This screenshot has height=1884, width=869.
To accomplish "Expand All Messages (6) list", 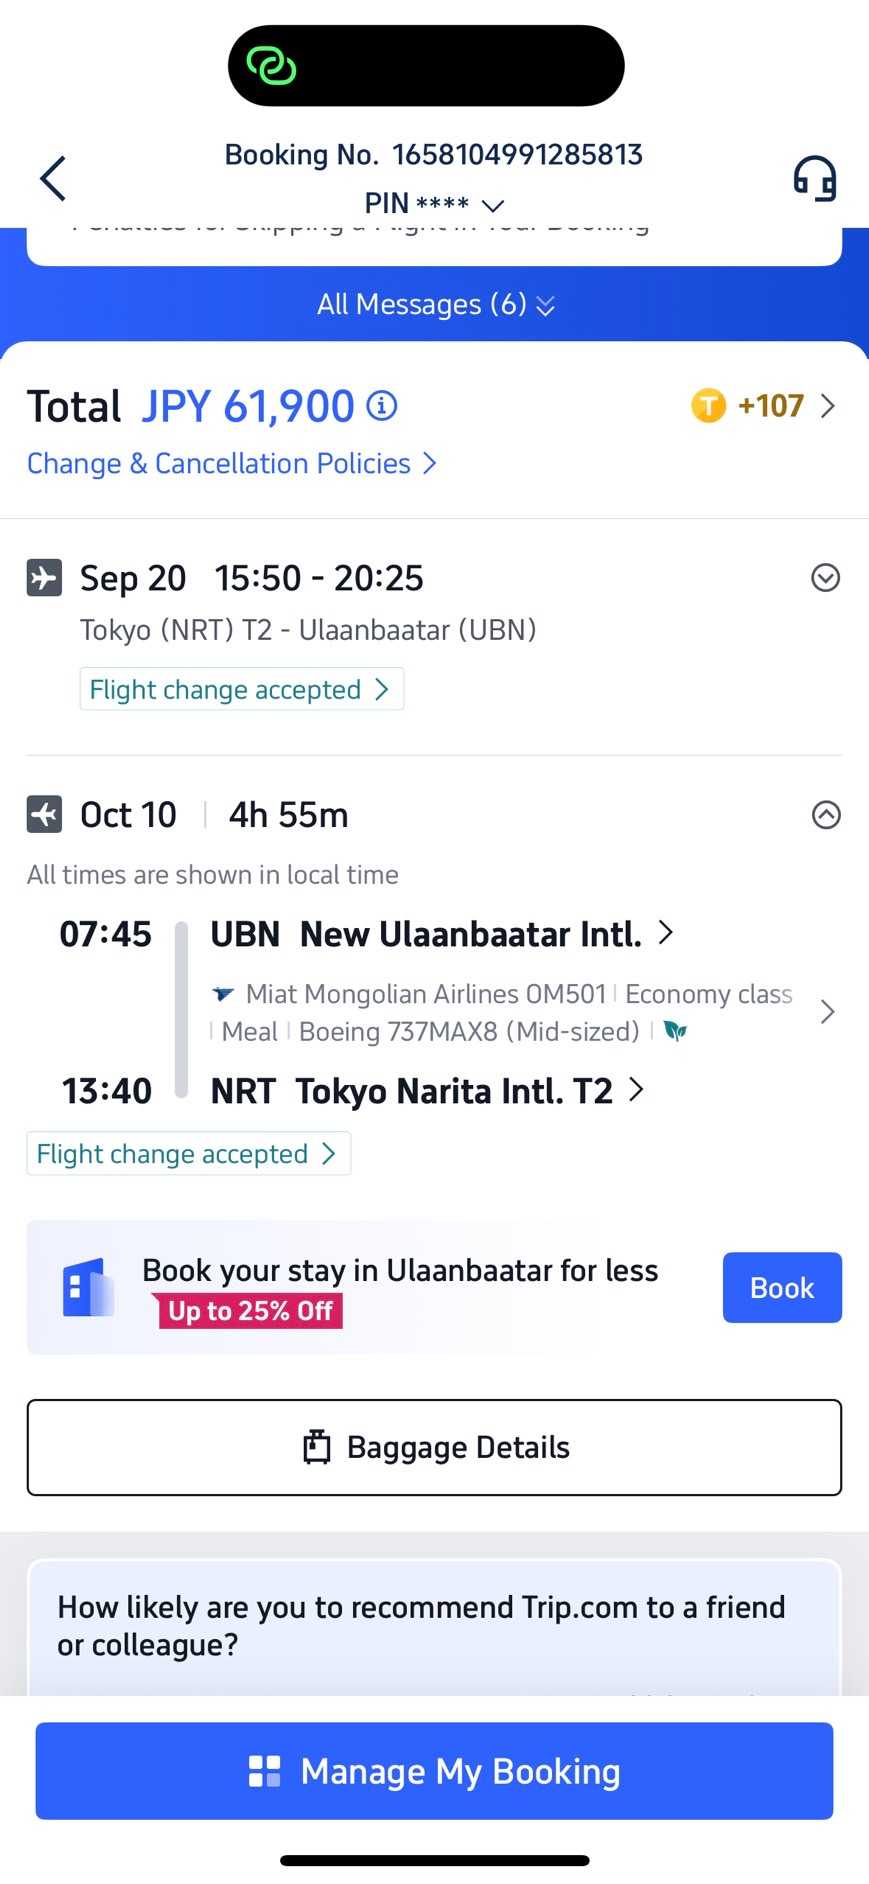I will [434, 304].
